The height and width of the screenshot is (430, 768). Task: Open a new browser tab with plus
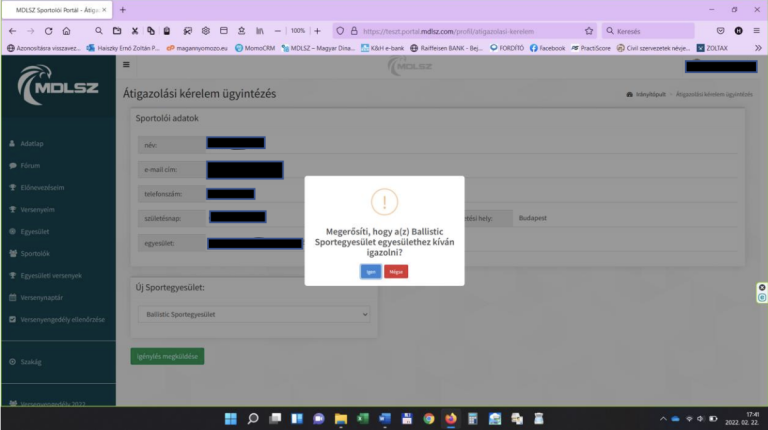pyautogui.click(x=123, y=9)
